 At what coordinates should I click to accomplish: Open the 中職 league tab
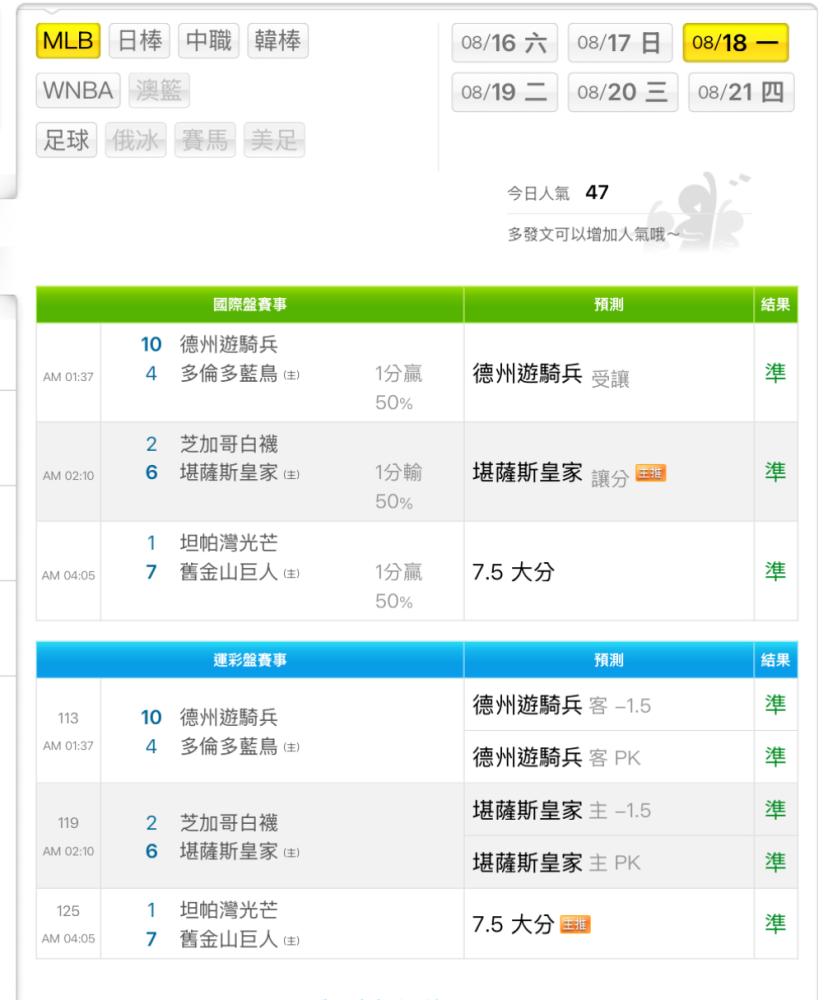pyautogui.click(x=209, y=41)
